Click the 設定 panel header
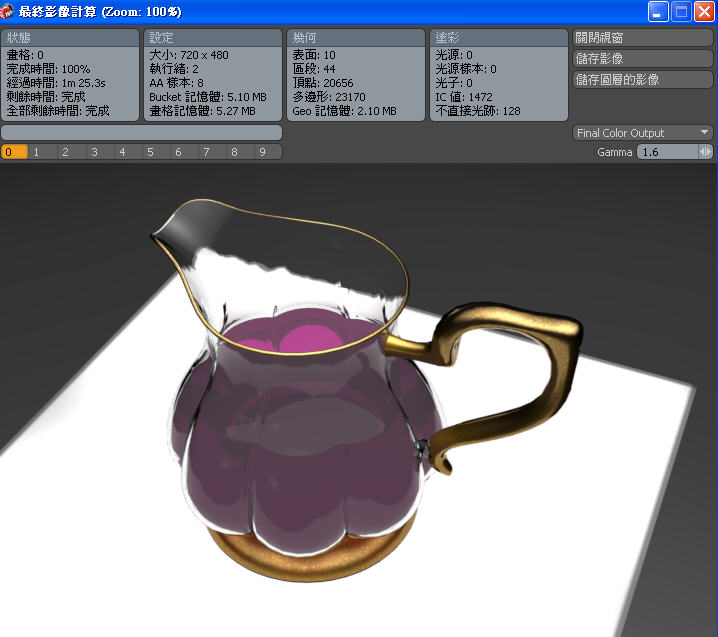 213,38
